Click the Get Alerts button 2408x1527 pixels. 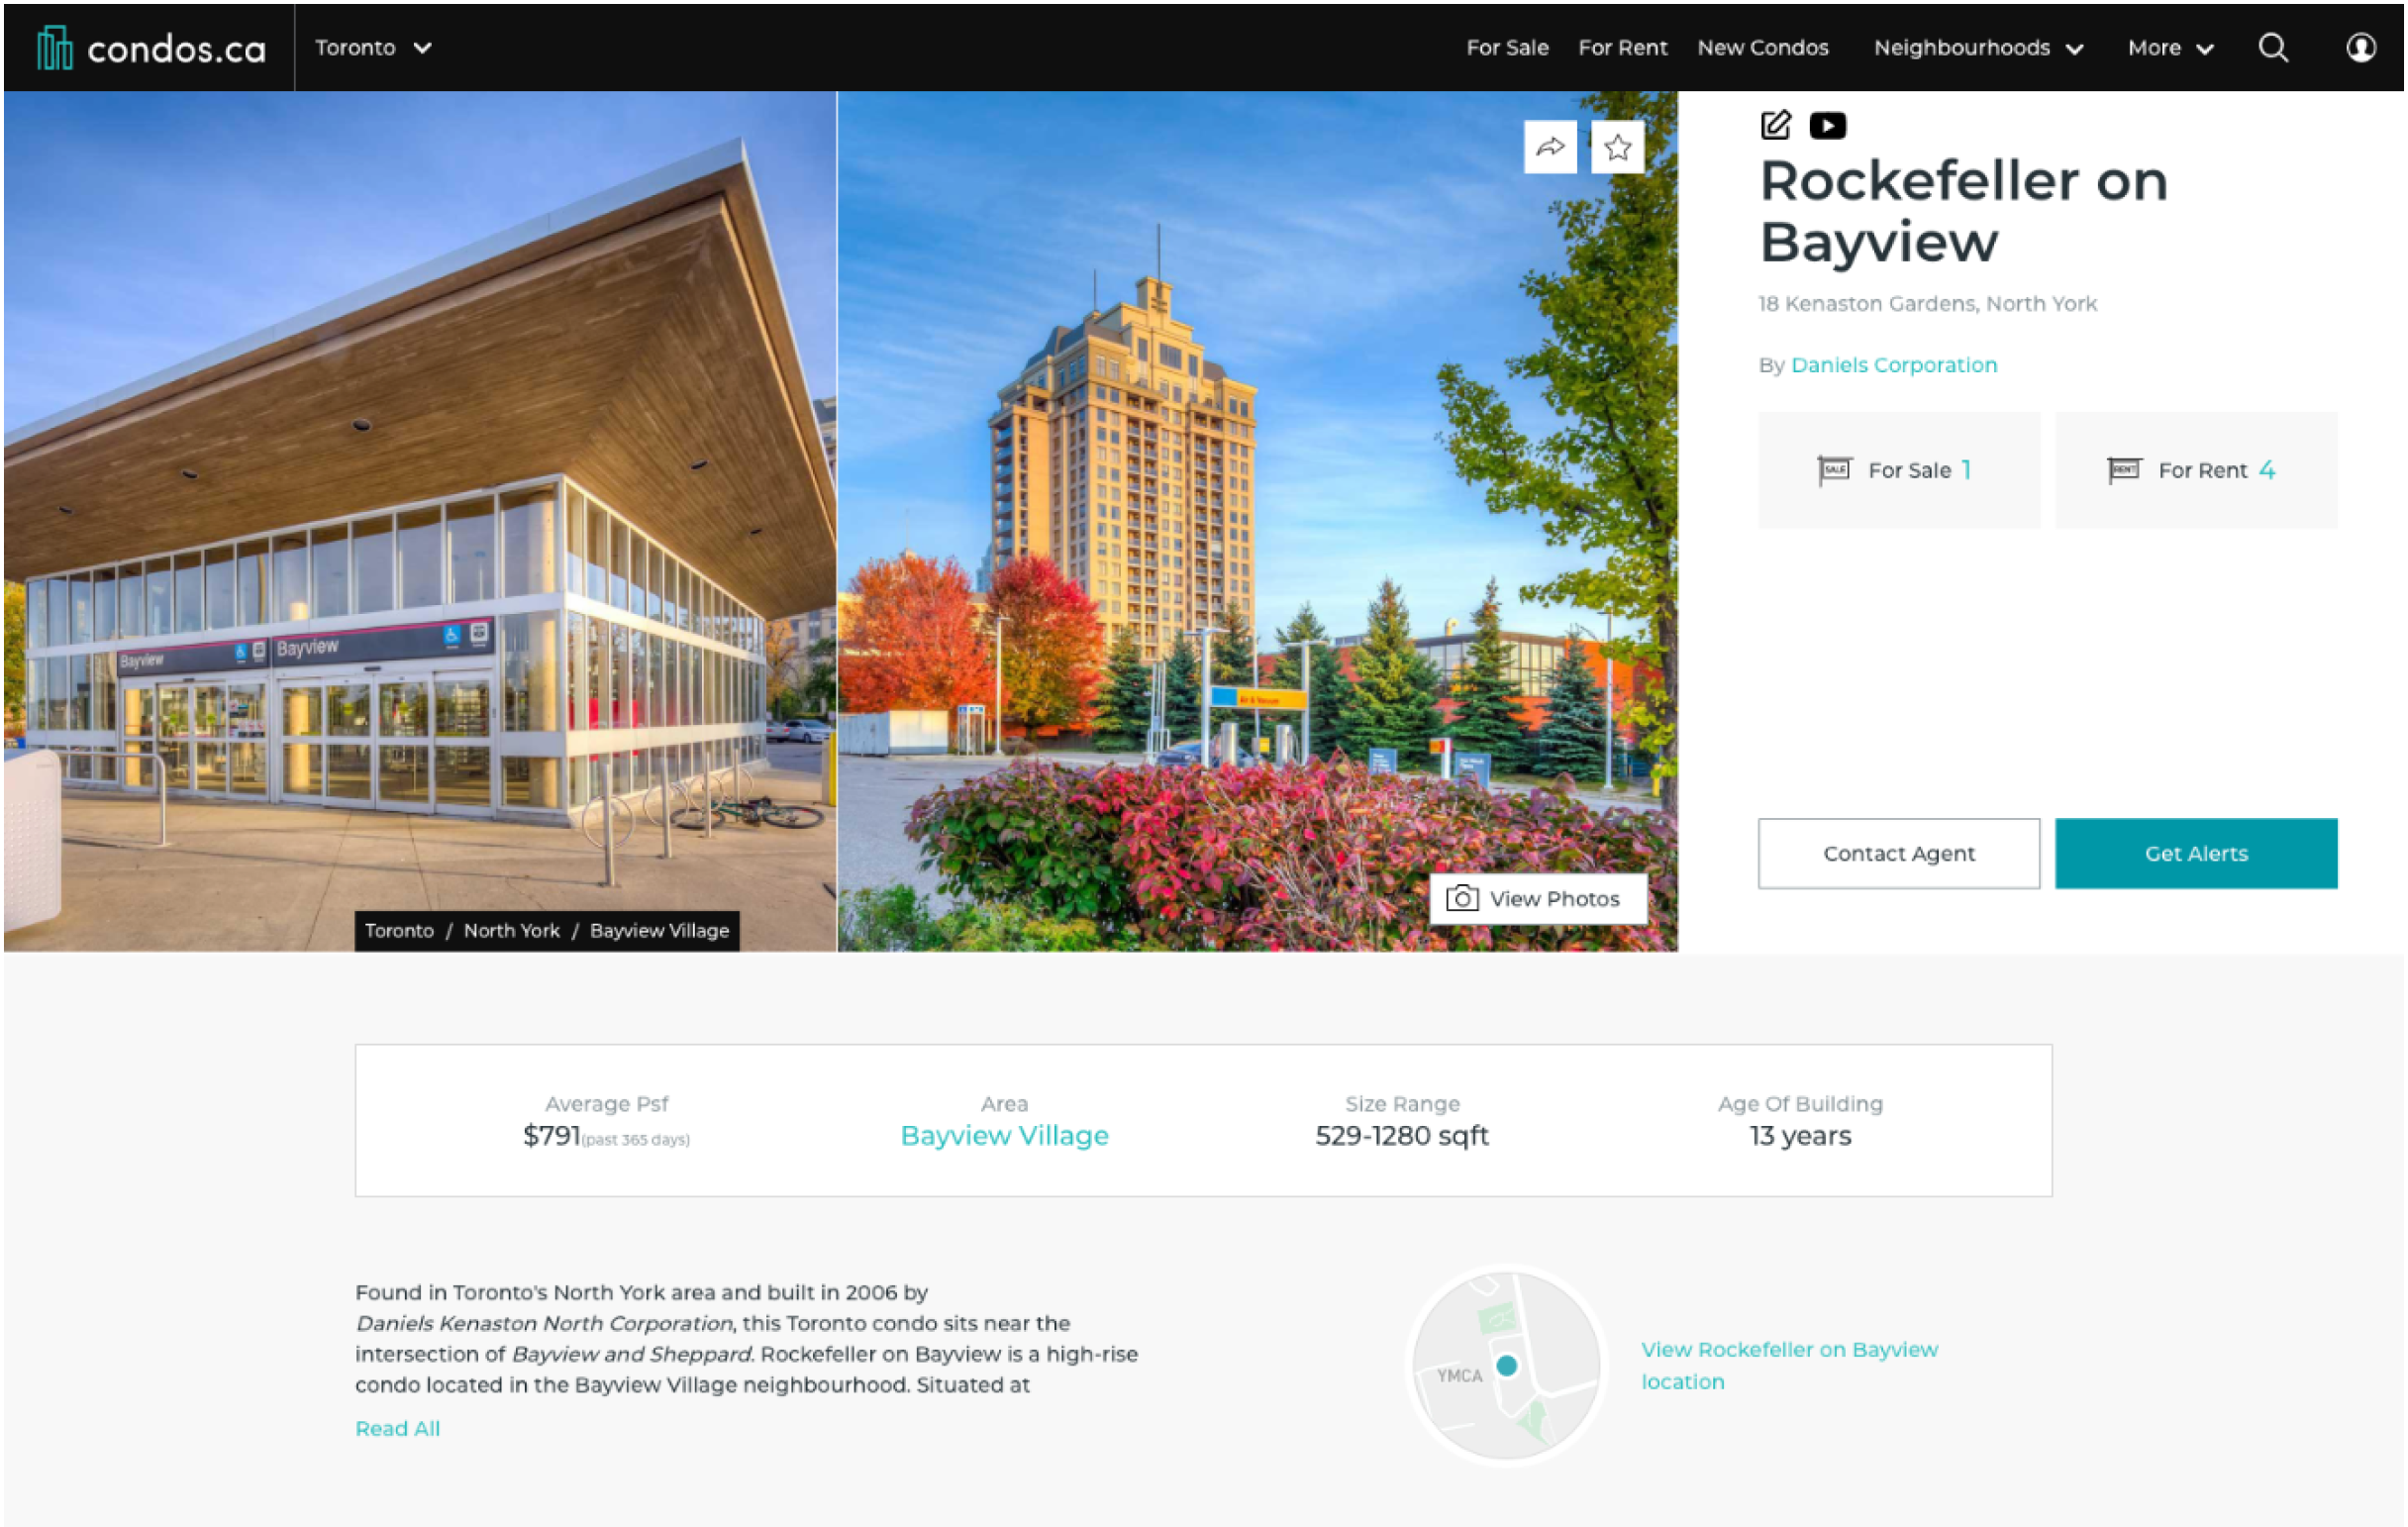coord(2196,853)
